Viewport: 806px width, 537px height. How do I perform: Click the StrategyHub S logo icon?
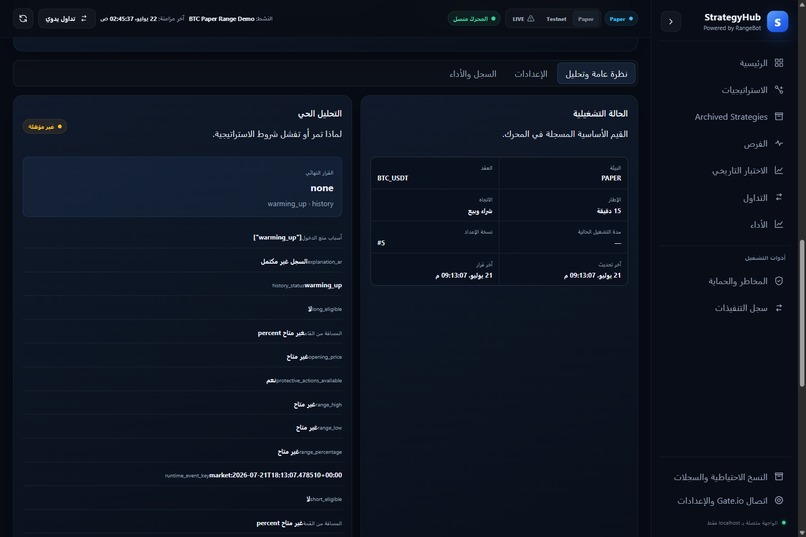pos(777,22)
